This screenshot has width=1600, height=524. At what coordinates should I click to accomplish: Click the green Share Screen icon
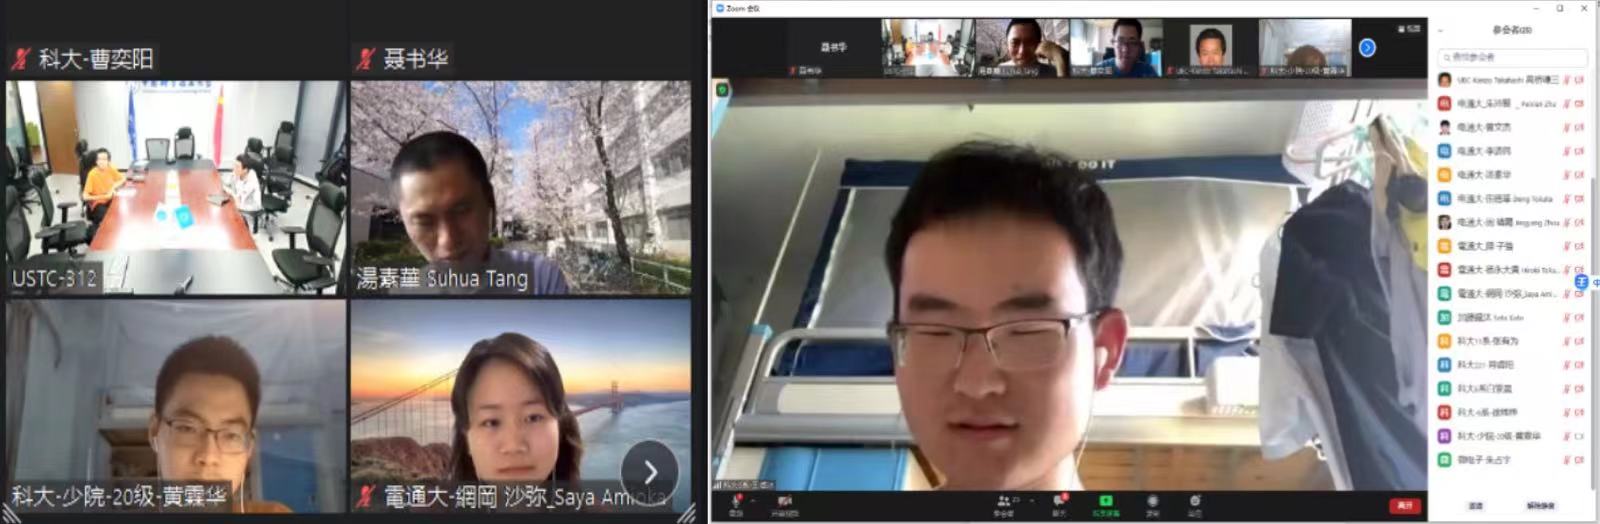1106,500
